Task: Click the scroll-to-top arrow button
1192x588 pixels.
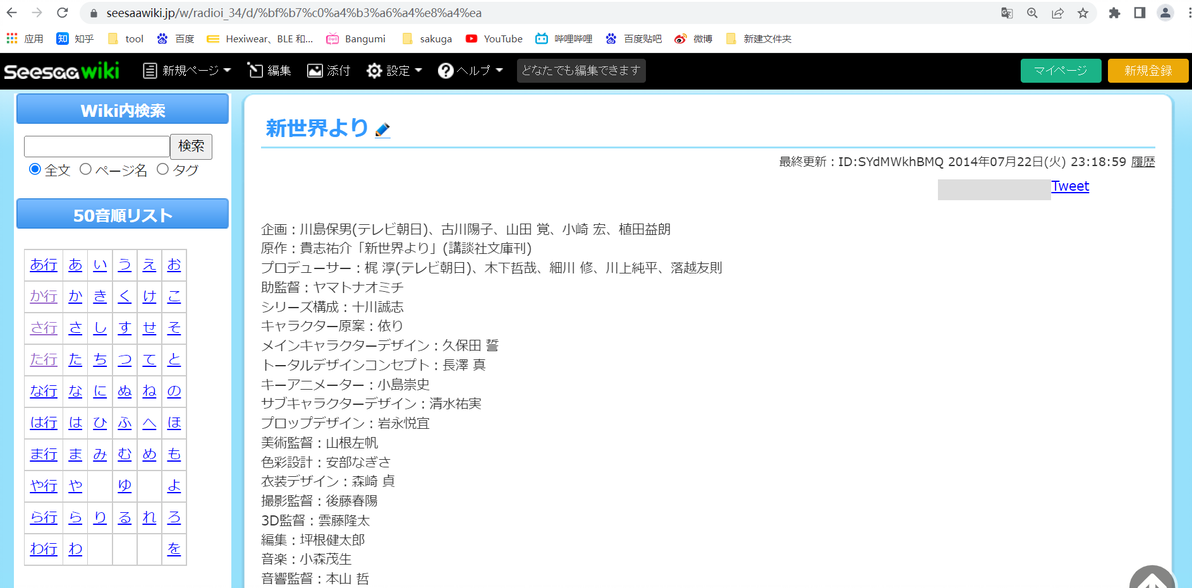Action: (1152, 578)
